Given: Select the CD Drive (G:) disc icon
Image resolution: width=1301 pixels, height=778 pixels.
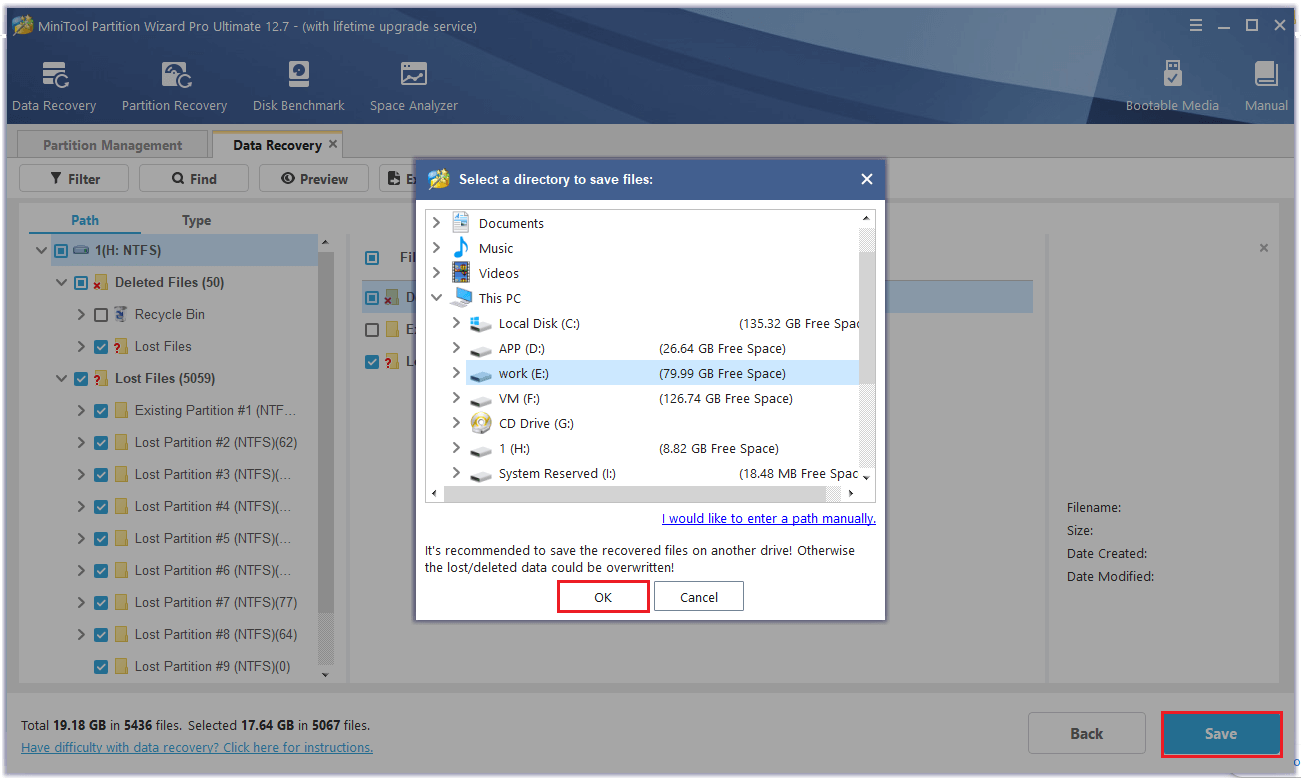Looking at the screenshot, I should click(481, 423).
